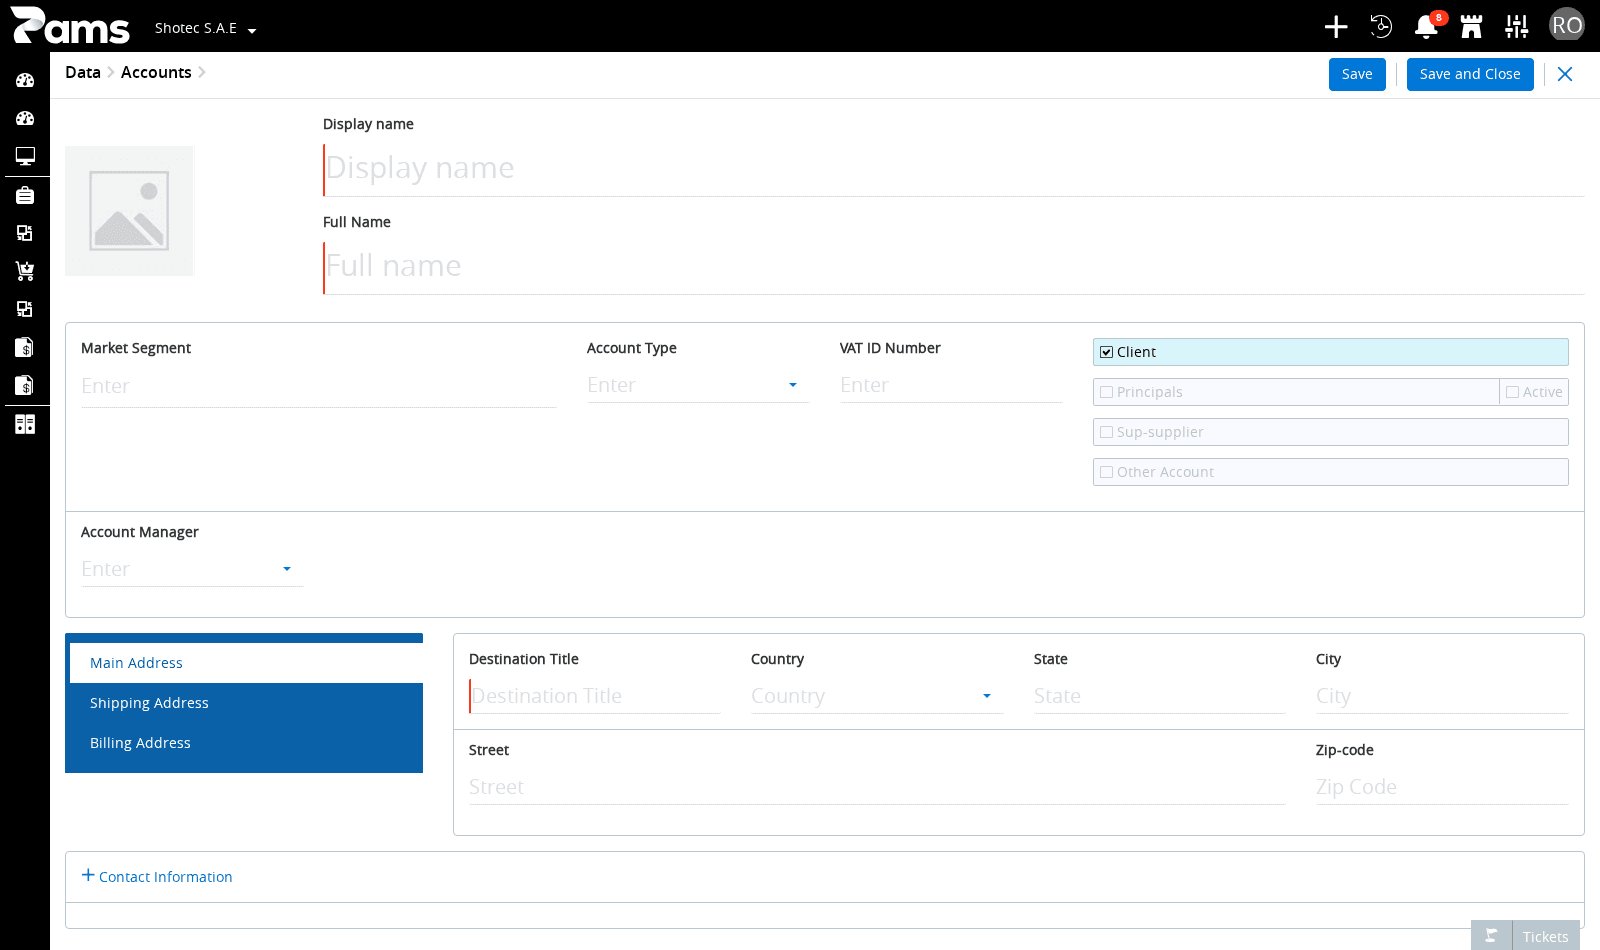Check the Active checkbox
This screenshot has width=1600, height=950.
coord(1512,392)
